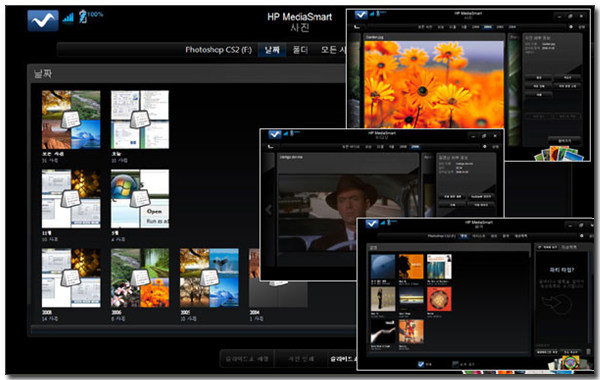Open the 2005 photo group with 10 photos
600x380 pixels.
[209, 278]
